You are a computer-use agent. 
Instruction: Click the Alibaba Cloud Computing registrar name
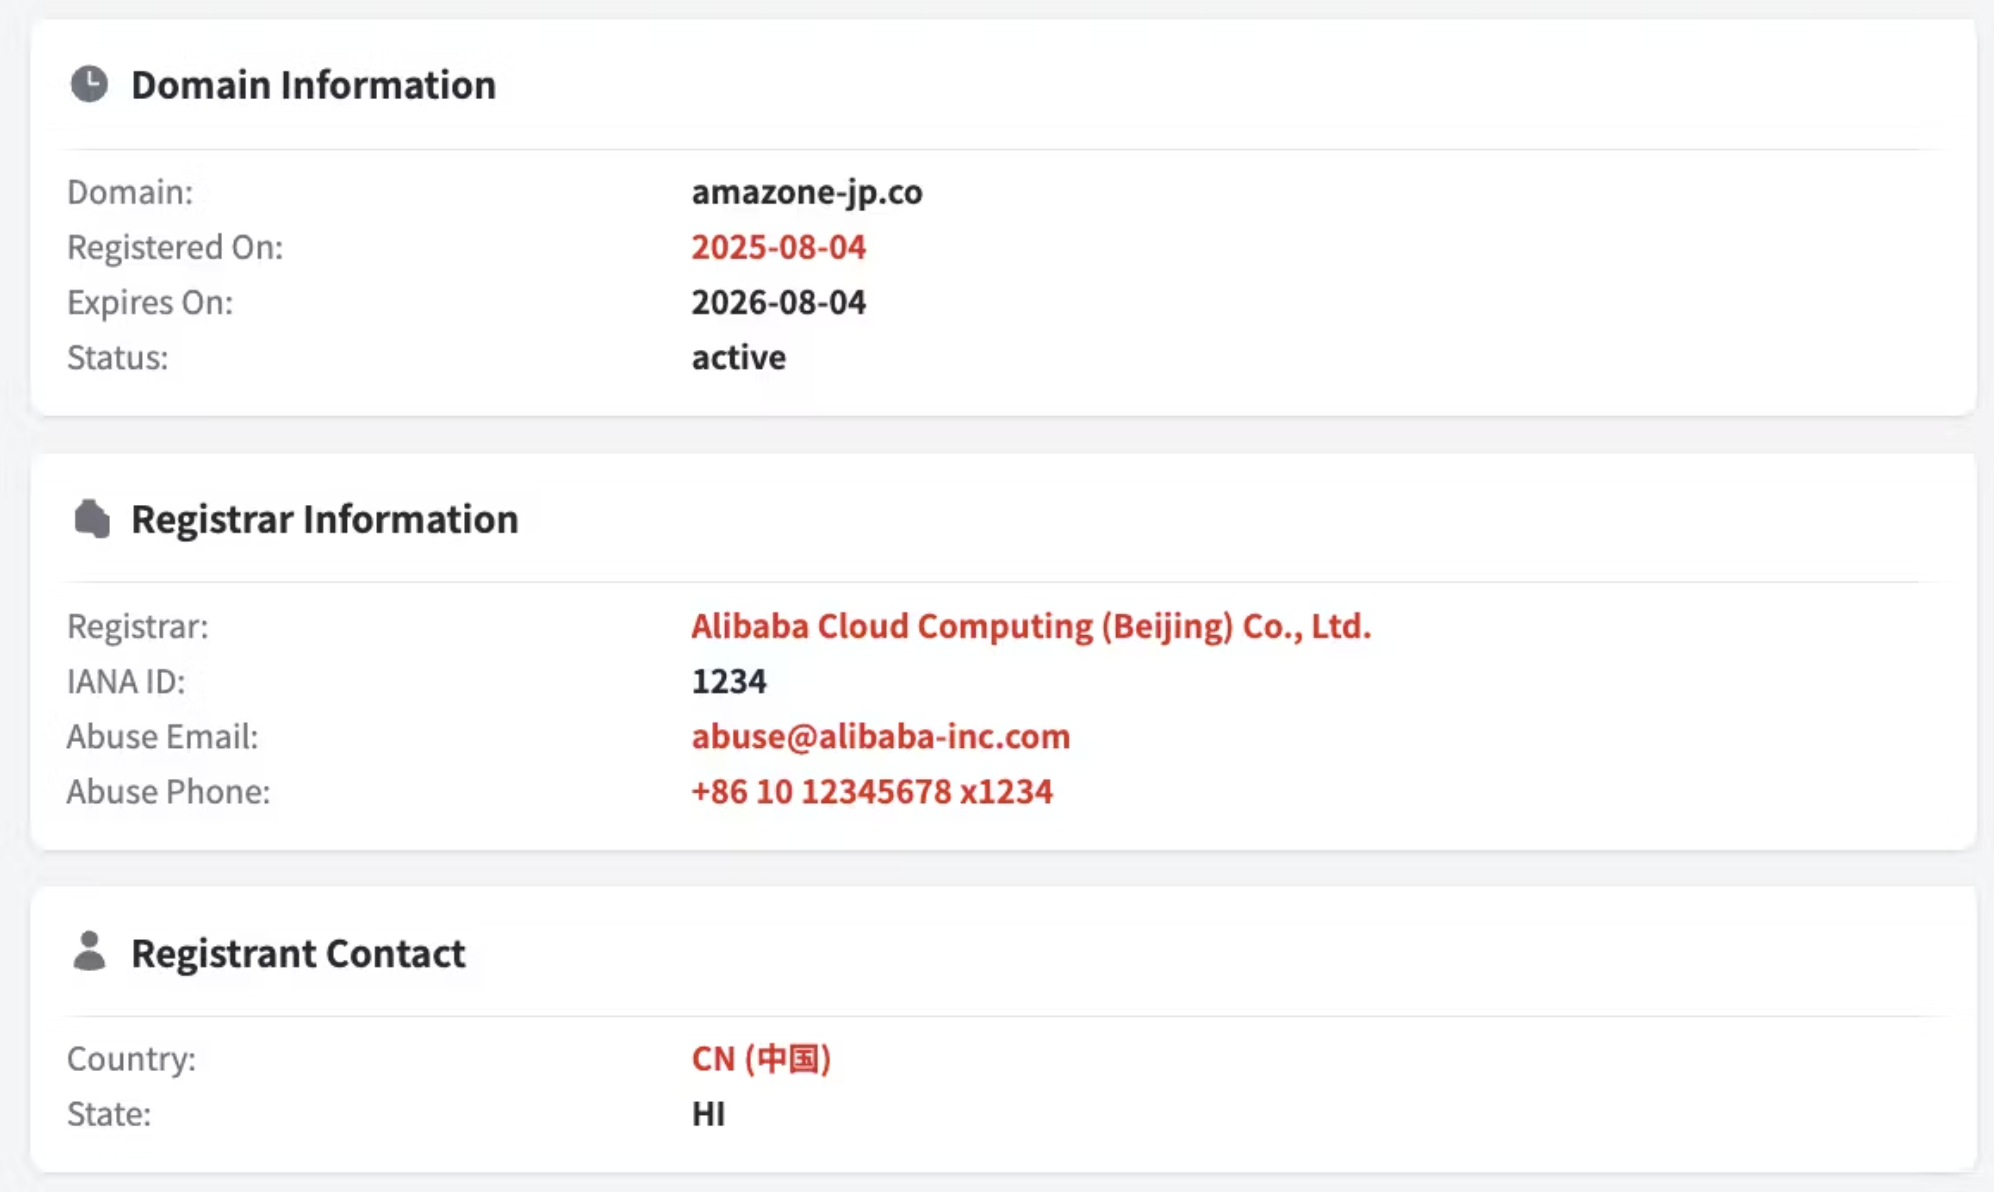pyautogui.click(x=1030, y=626)
